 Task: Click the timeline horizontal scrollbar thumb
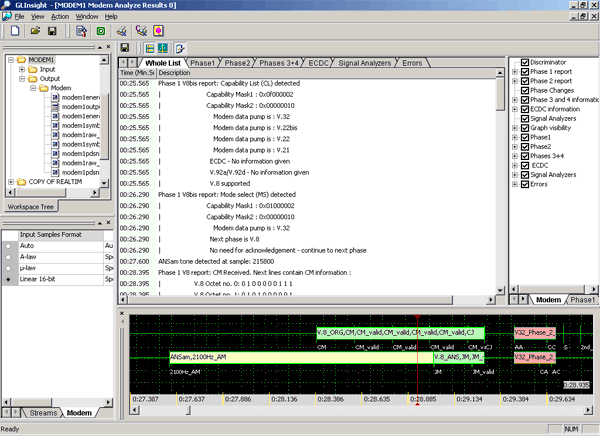[x=188, y=410]
